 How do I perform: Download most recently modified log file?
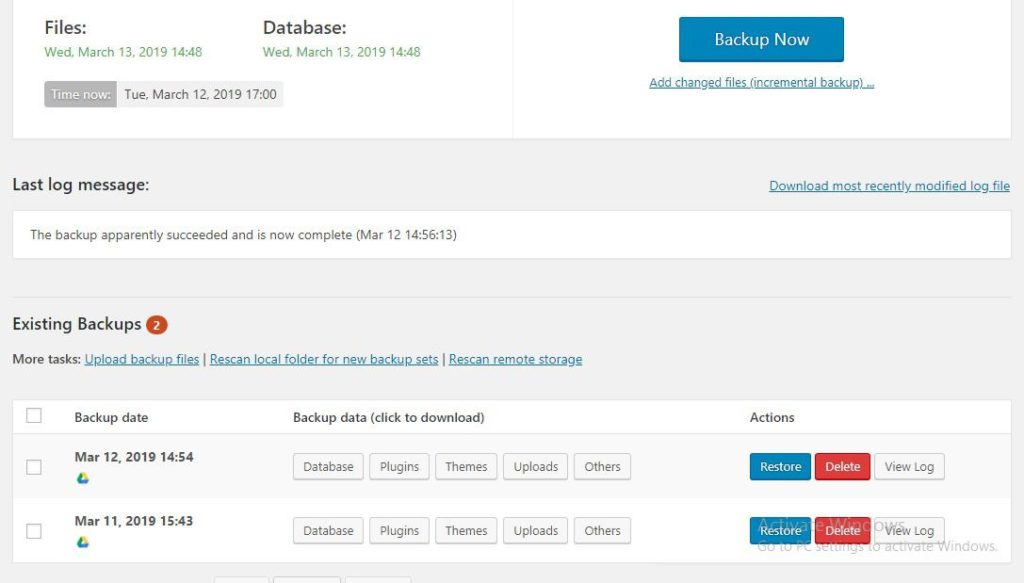pyautogui.click(x=889, y=185)
